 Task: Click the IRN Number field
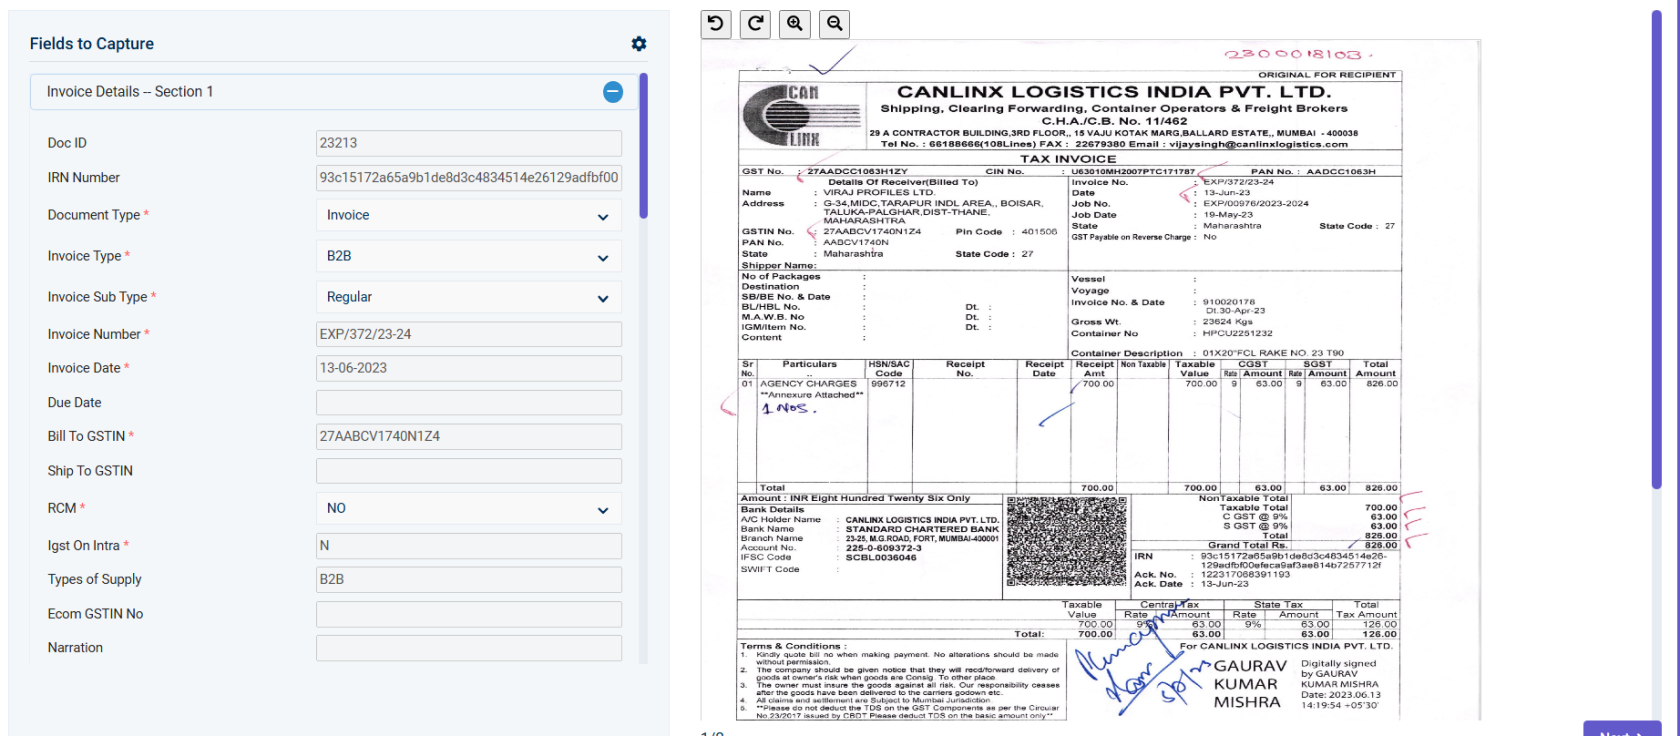[x=469, y=177]
